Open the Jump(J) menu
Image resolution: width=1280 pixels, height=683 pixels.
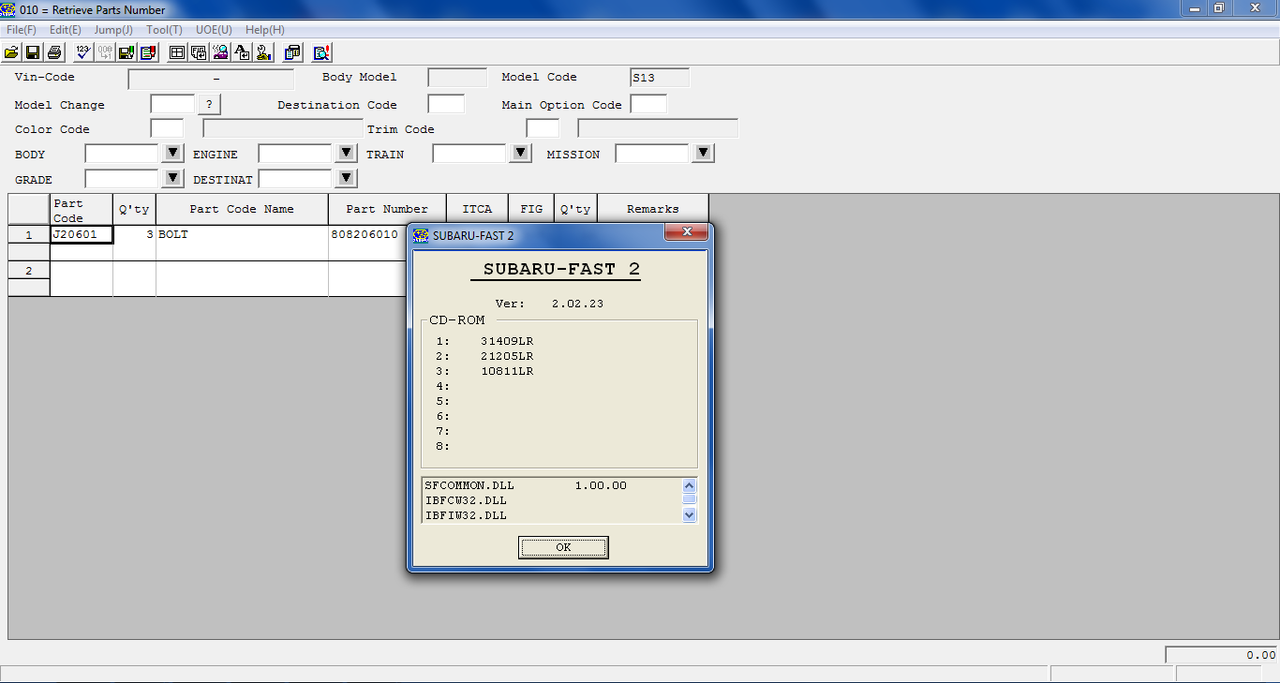pos(114,30)
